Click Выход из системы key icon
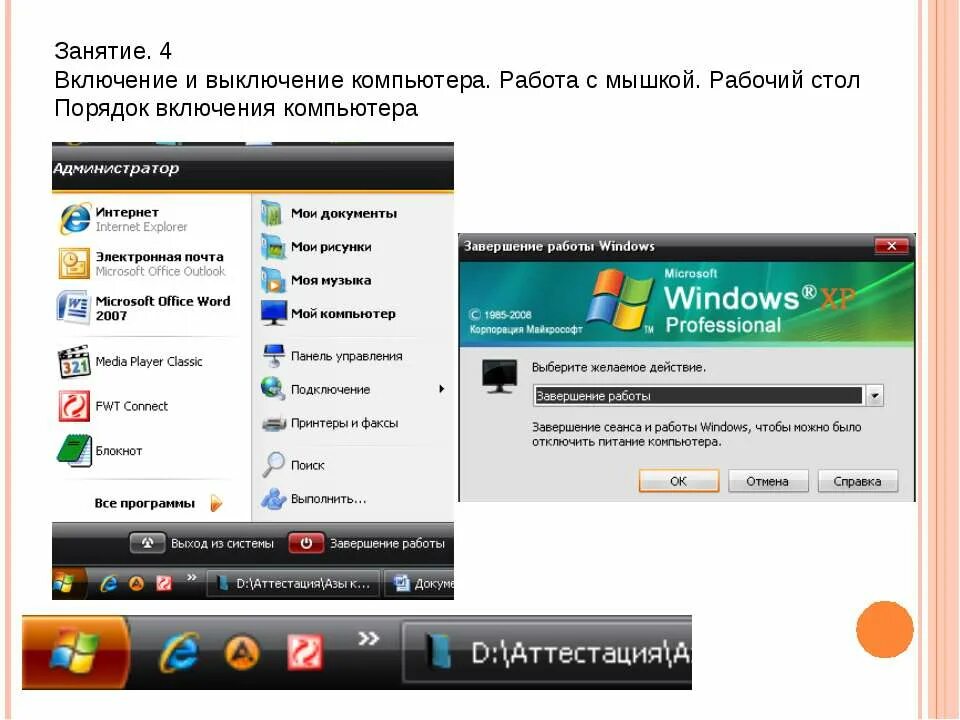The height and width of the screenshot is (720, 960). tap(147, 543)
